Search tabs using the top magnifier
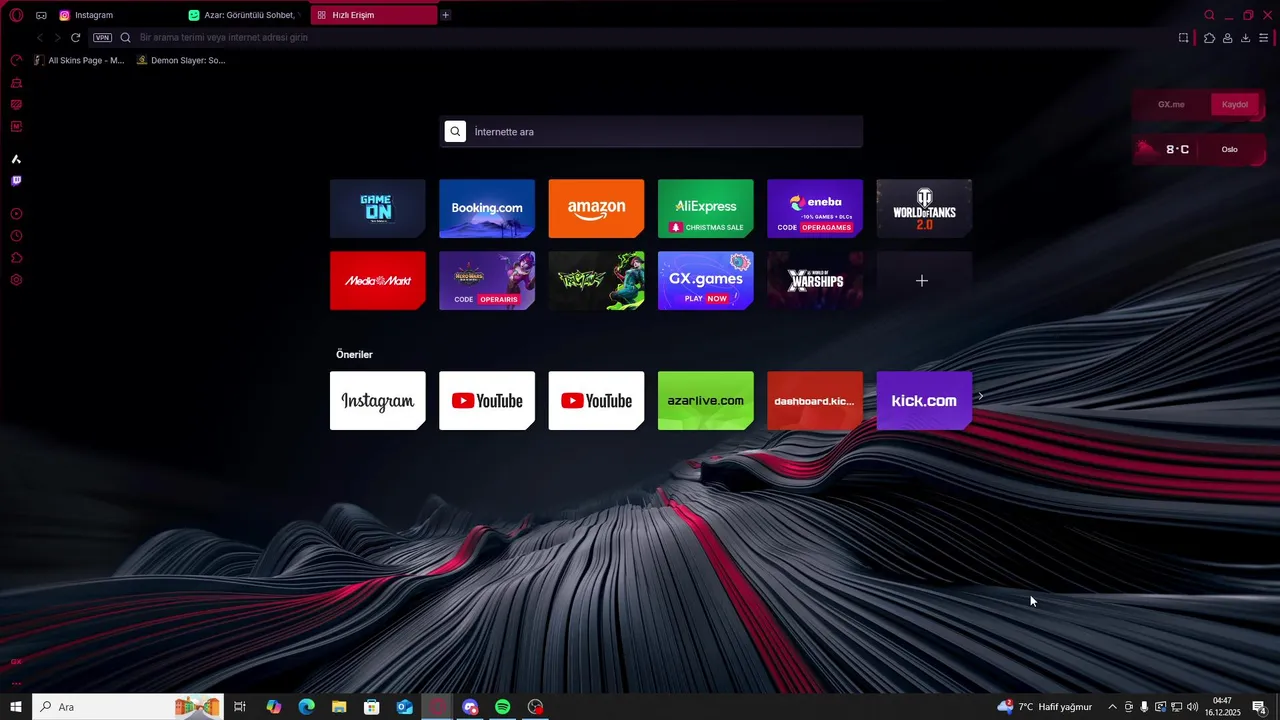This screenshot has width=1280, height=720. click(1209, 15)
